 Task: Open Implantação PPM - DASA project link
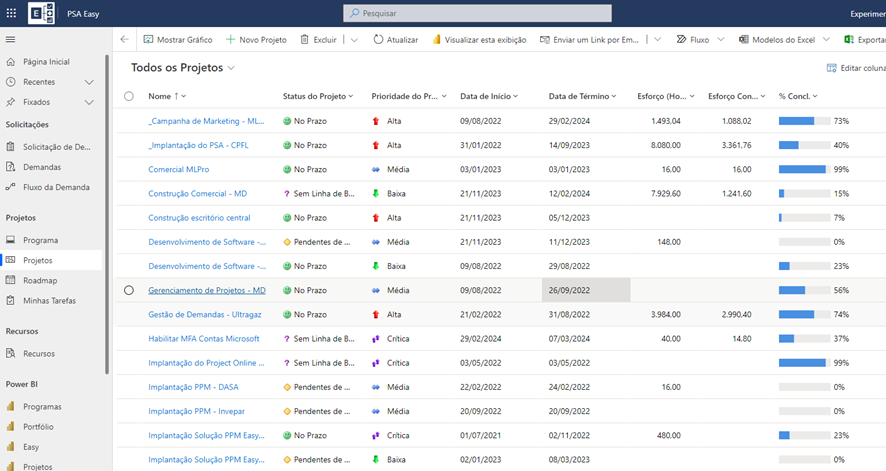point(193,387)
